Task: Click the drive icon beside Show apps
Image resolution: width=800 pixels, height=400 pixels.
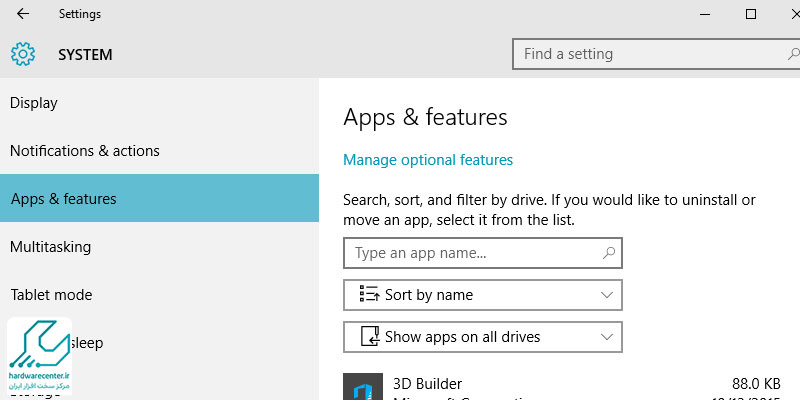Action: click(x=370, y=337)
